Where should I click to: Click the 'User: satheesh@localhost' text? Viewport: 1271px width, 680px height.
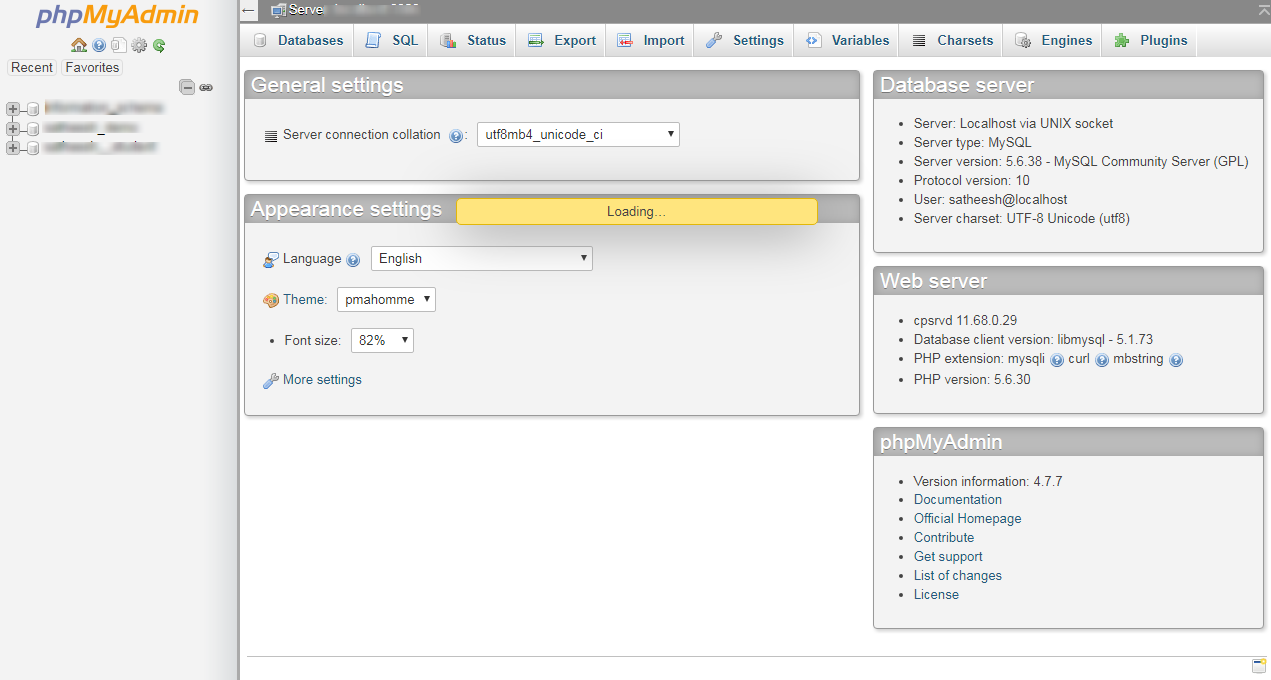pos(990,200)
